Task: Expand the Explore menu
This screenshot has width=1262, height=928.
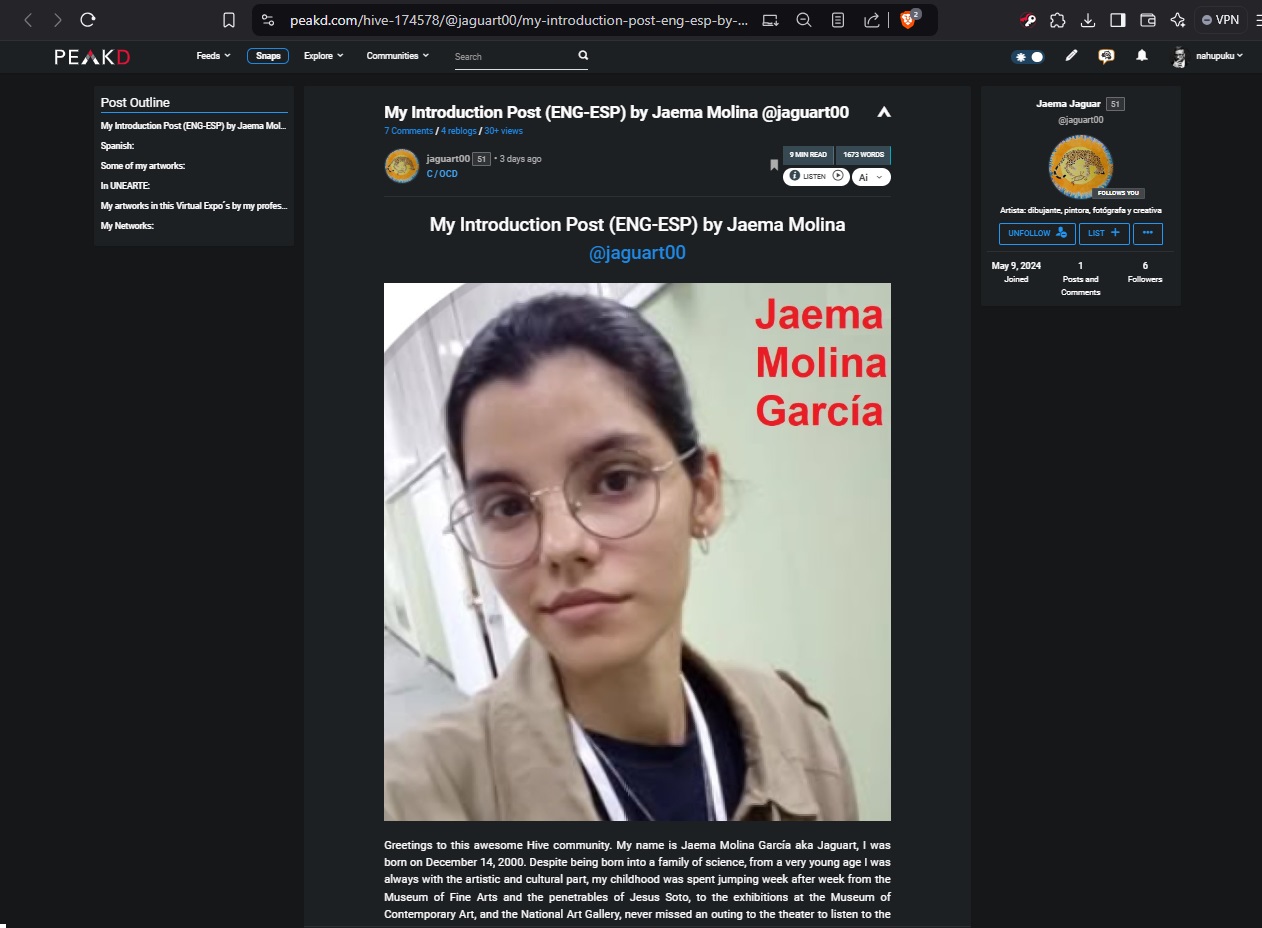Action: click(323, 56)
